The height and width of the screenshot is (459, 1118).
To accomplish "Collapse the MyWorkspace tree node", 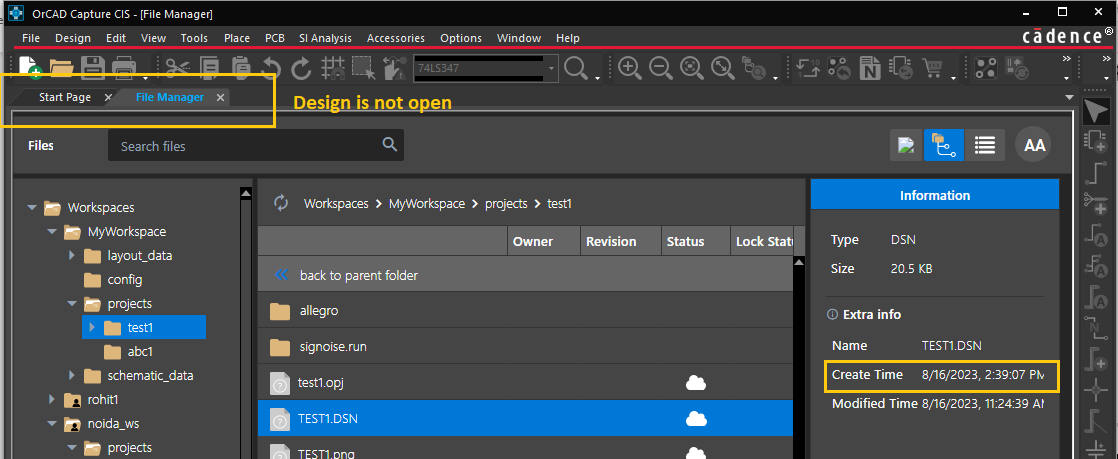I will (x=52, y=232).
